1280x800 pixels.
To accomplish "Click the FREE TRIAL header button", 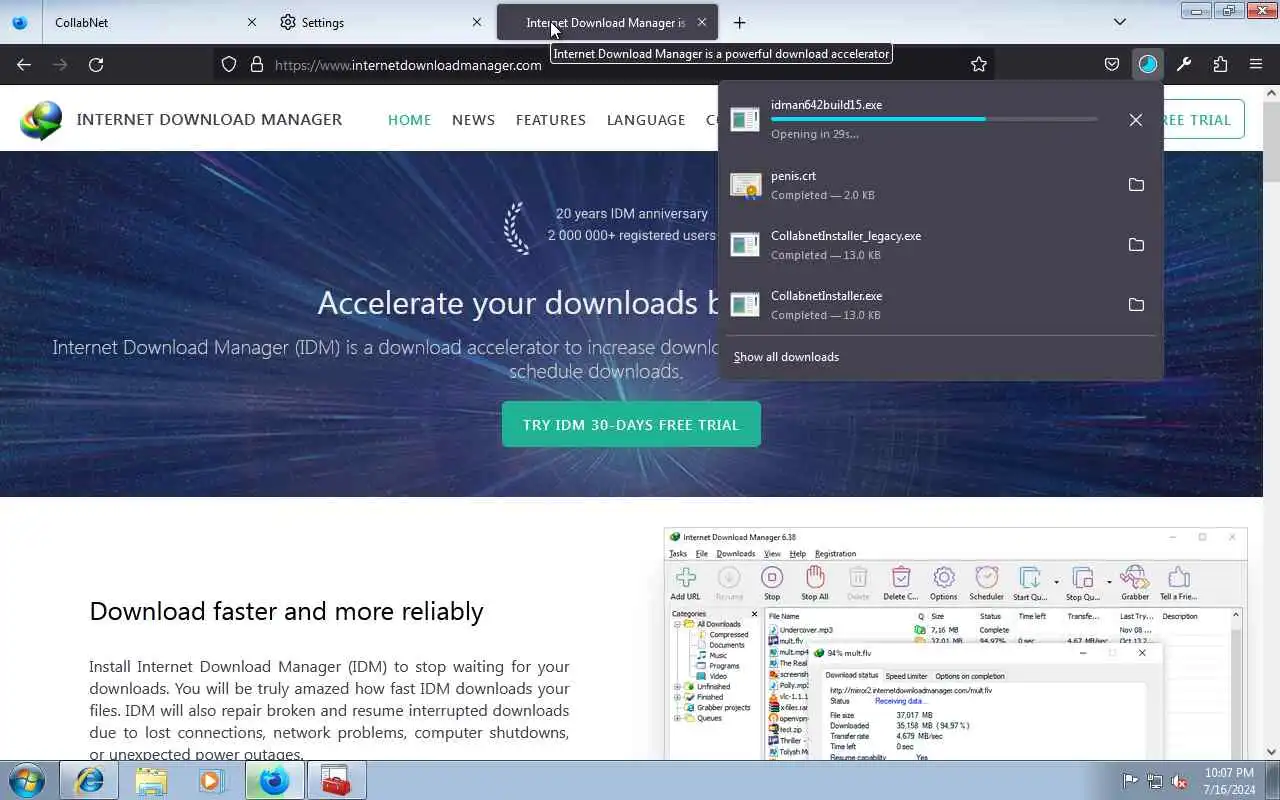I will (1204, 120).
